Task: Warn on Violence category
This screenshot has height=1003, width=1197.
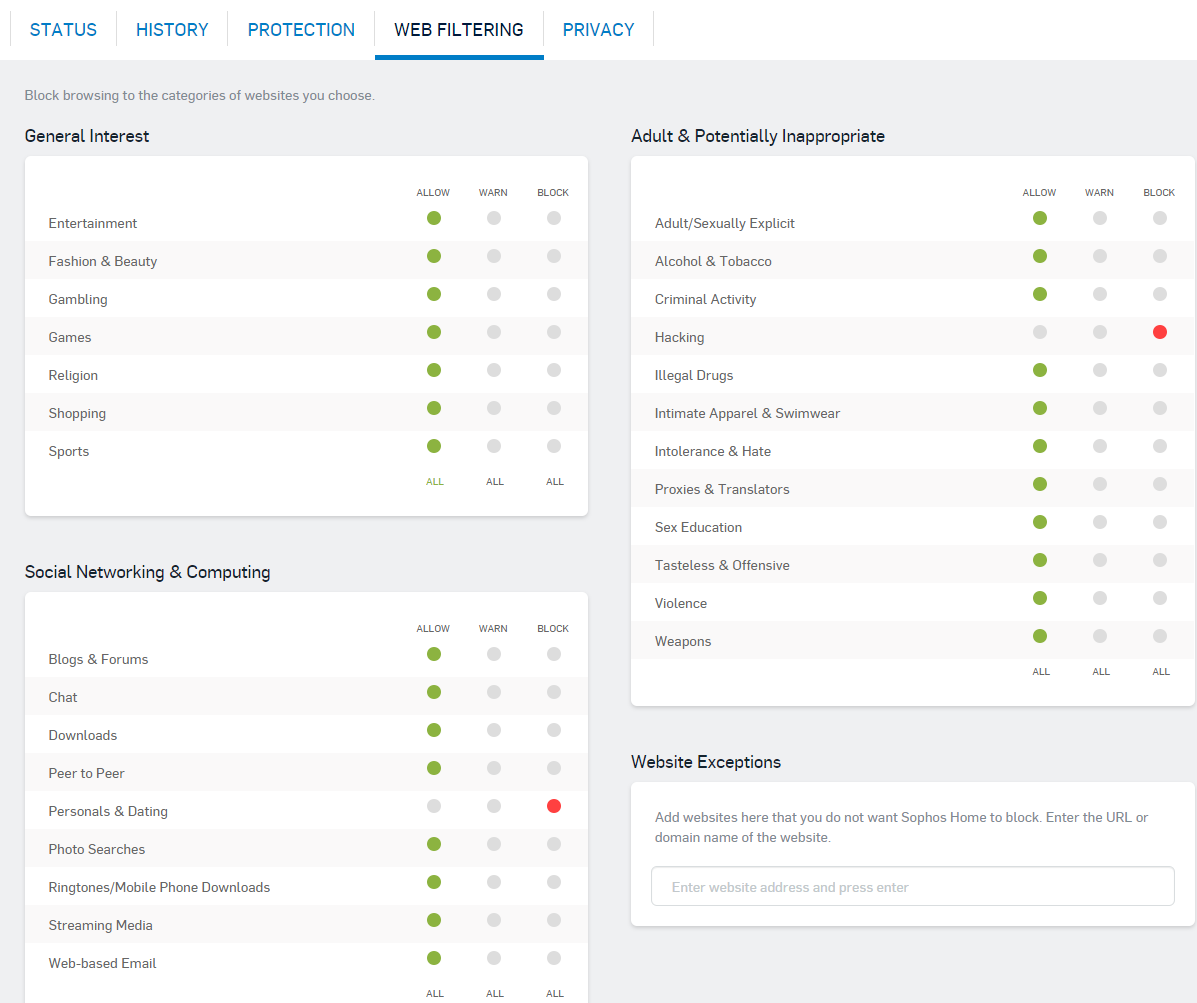Action: pyautogui.click(x=1100, y=598)
